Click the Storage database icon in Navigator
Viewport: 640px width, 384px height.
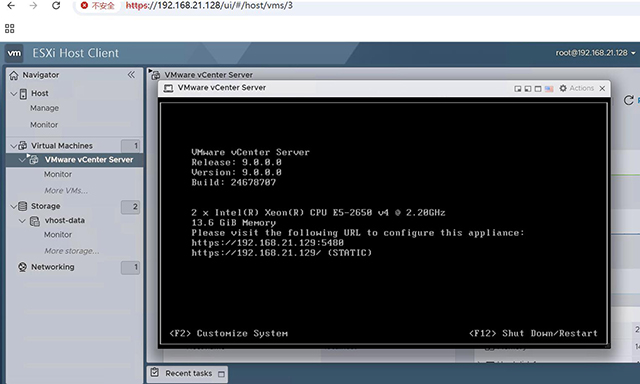click(x=23, y=206)
